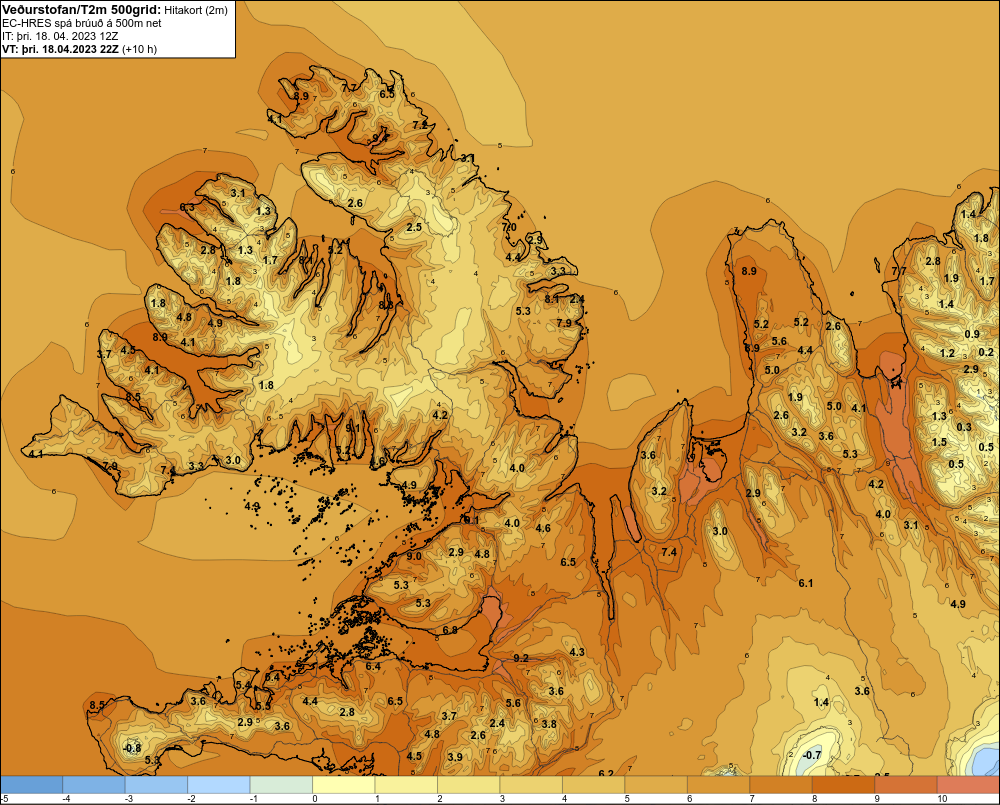This screenshot has height=805, width=1000.
Task: Click the 1.5 temperature value
Action: [939, 442]
